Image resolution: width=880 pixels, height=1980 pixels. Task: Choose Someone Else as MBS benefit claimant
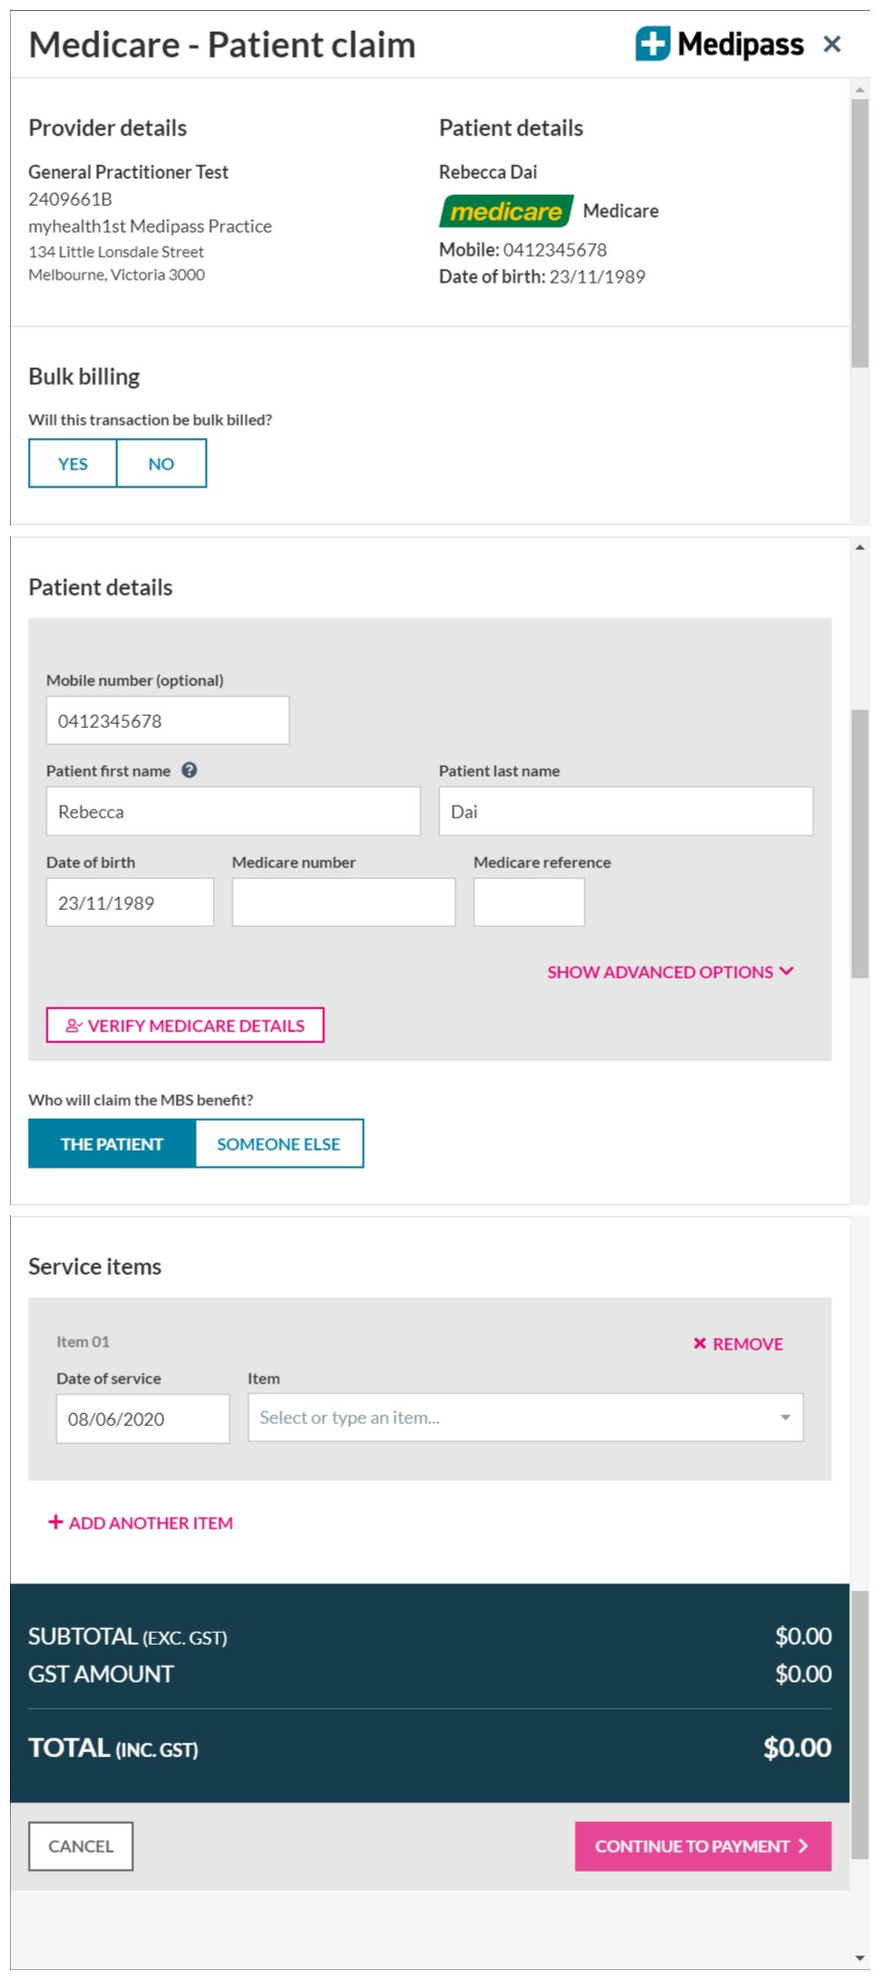[x=279, y=1144]
